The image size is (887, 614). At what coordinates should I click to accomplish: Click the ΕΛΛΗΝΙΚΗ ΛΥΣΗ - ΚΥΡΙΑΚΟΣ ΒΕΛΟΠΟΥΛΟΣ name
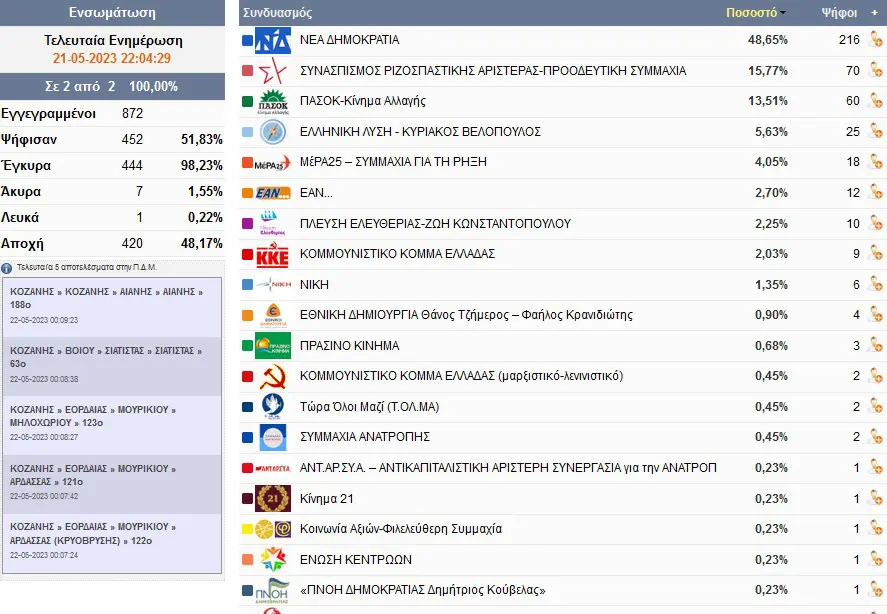[420, 131]
